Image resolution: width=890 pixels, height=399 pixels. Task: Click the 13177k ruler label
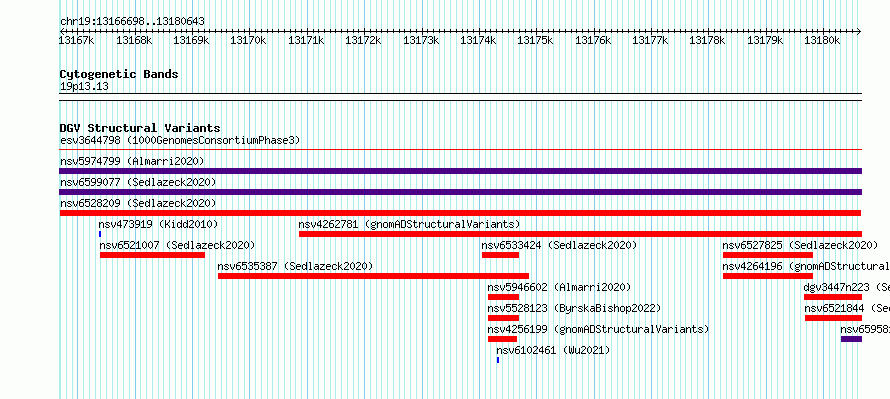[650, 40]
